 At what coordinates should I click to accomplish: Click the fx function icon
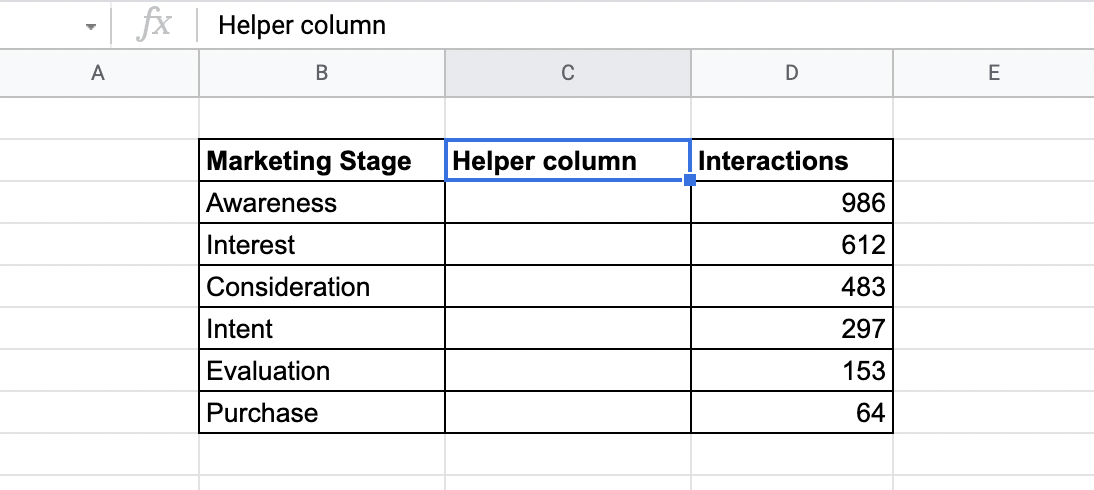pos(154,26)
